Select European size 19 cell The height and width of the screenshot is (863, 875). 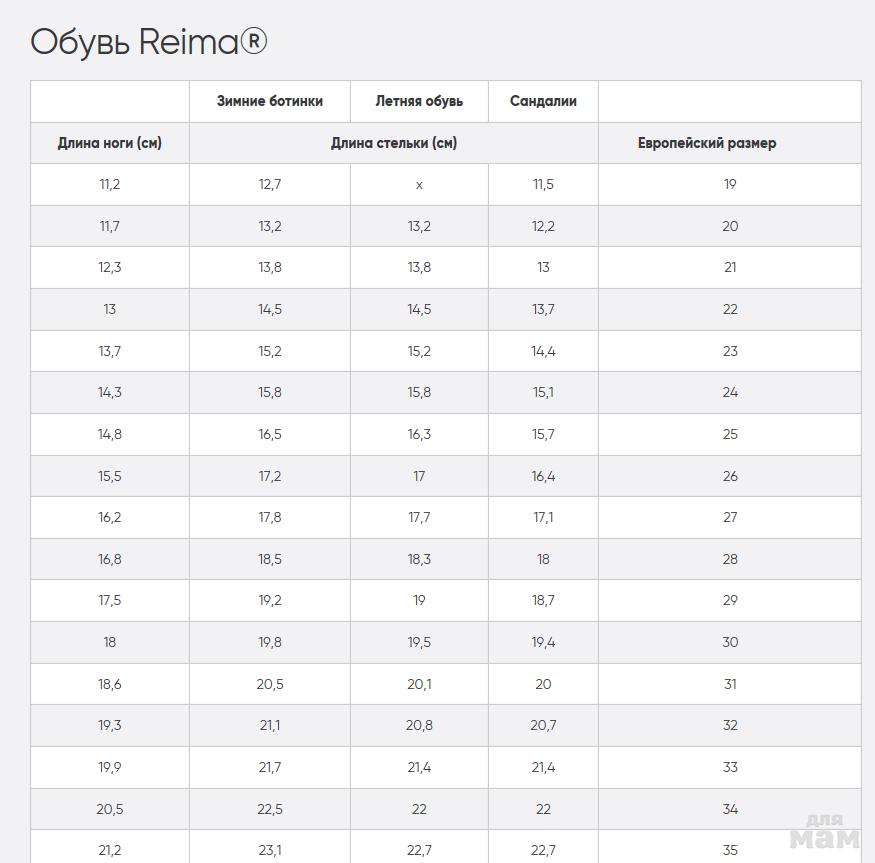tap(730, 184)
